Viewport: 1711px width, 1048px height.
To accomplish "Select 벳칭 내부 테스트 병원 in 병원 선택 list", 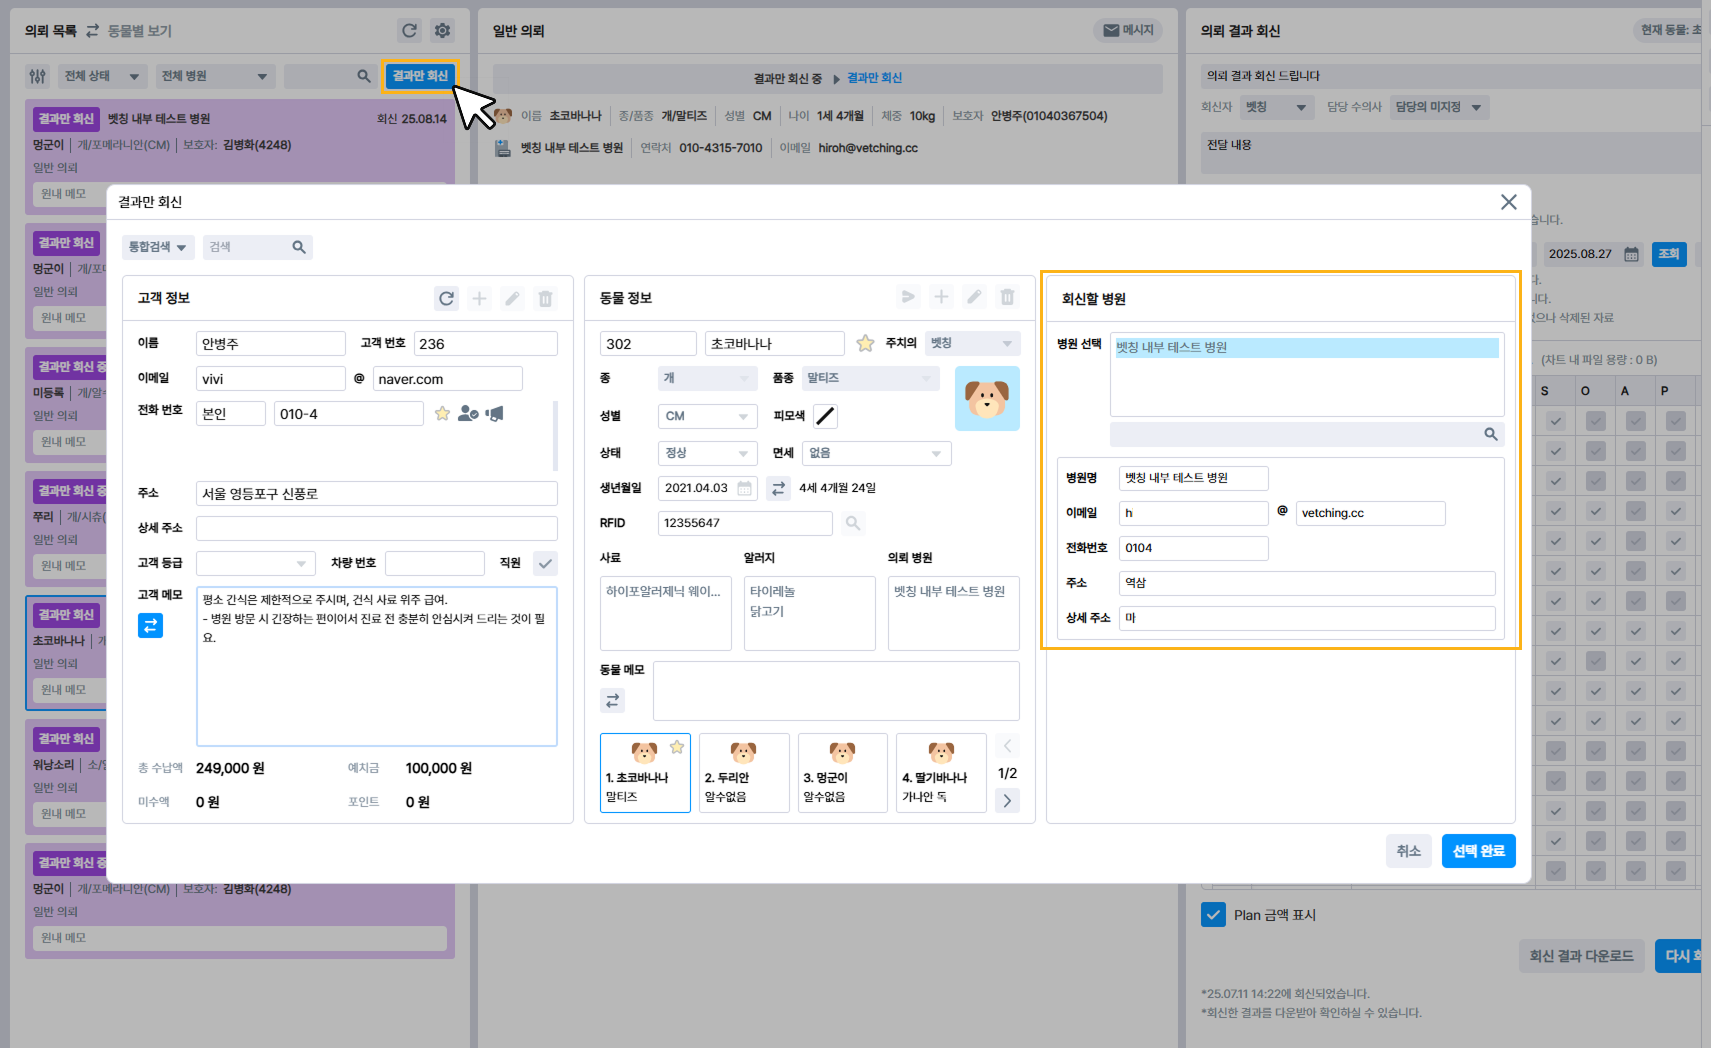I will click(x=1306, y=348).
